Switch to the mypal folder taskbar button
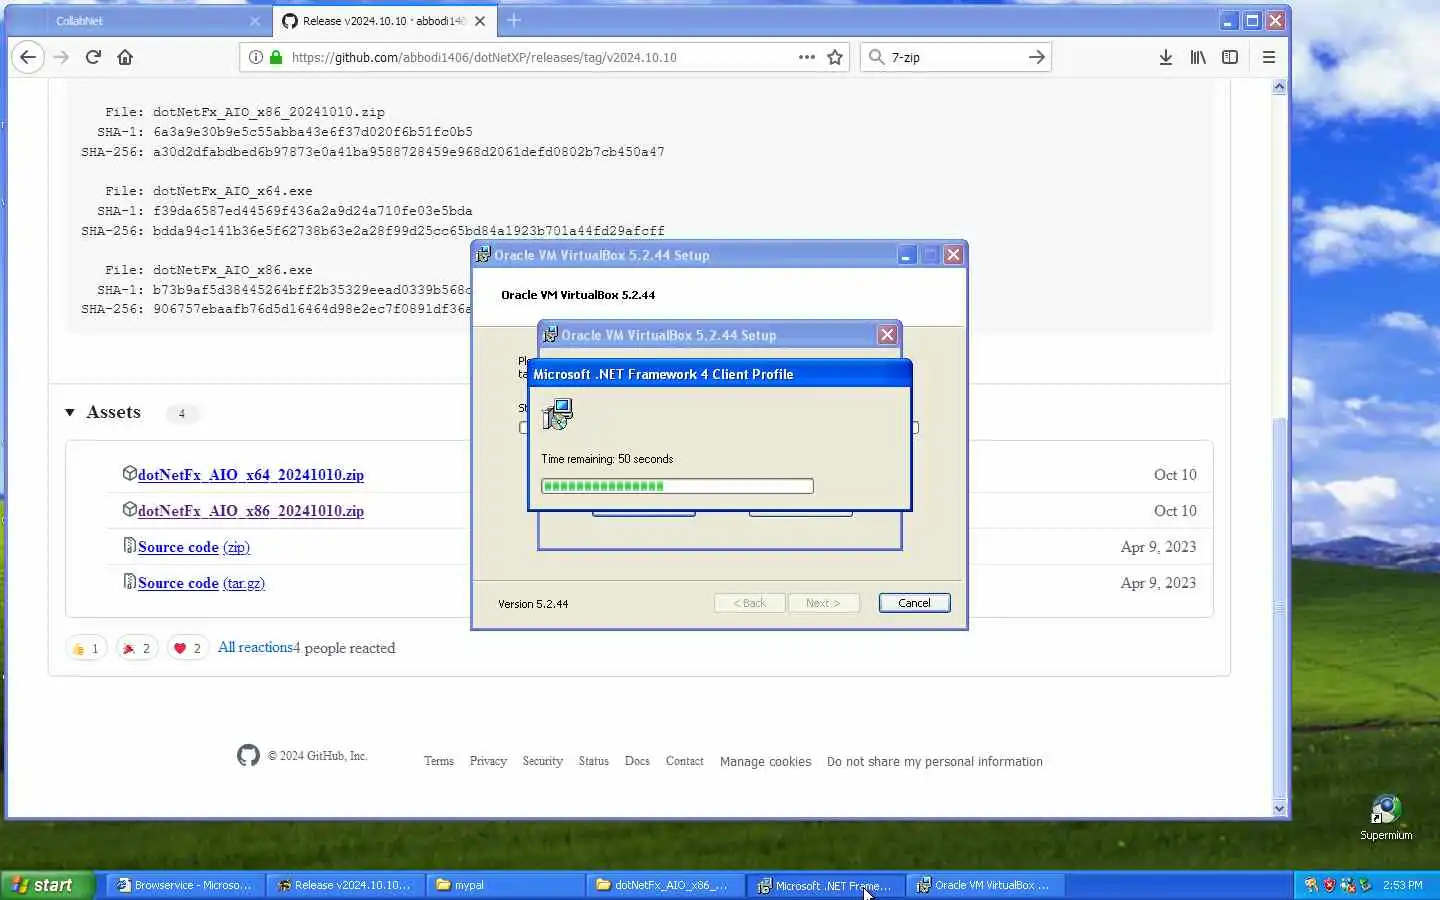 click(506, 885)
